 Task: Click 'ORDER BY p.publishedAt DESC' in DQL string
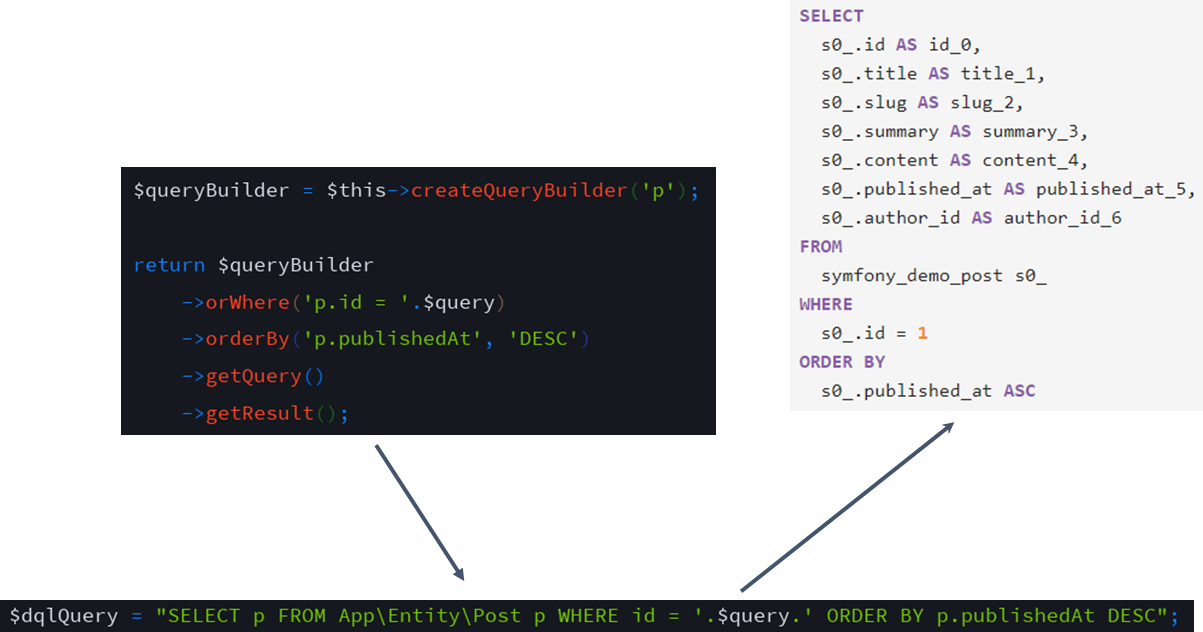(x=990, y=615)
